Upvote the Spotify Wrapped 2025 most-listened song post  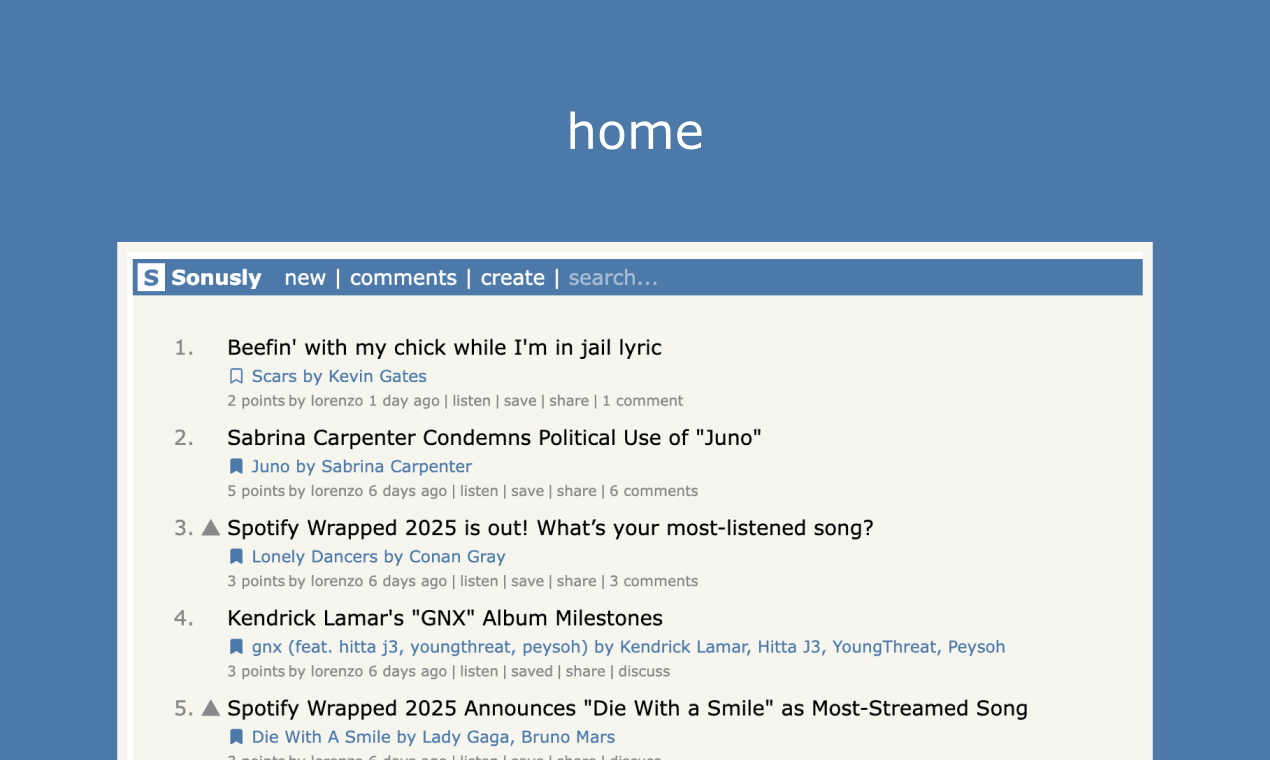pyautogui.click(x=211, y=527)
